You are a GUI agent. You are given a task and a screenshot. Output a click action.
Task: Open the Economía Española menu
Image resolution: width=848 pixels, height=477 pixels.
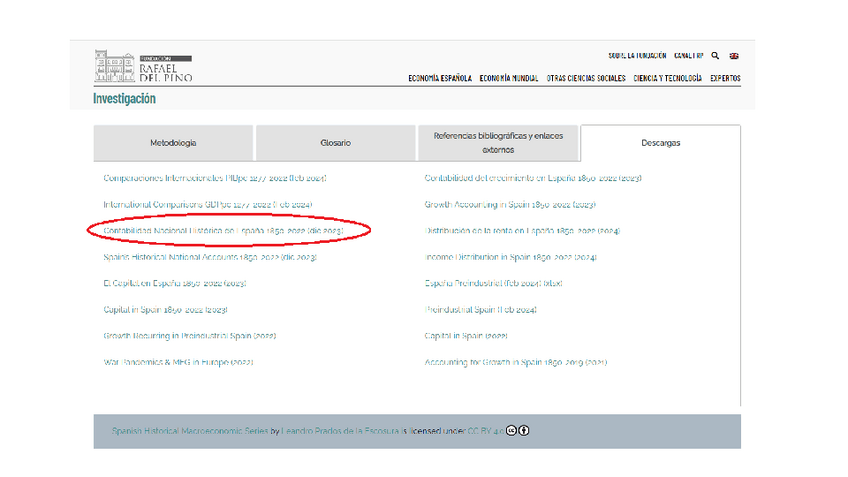[440, 78]
